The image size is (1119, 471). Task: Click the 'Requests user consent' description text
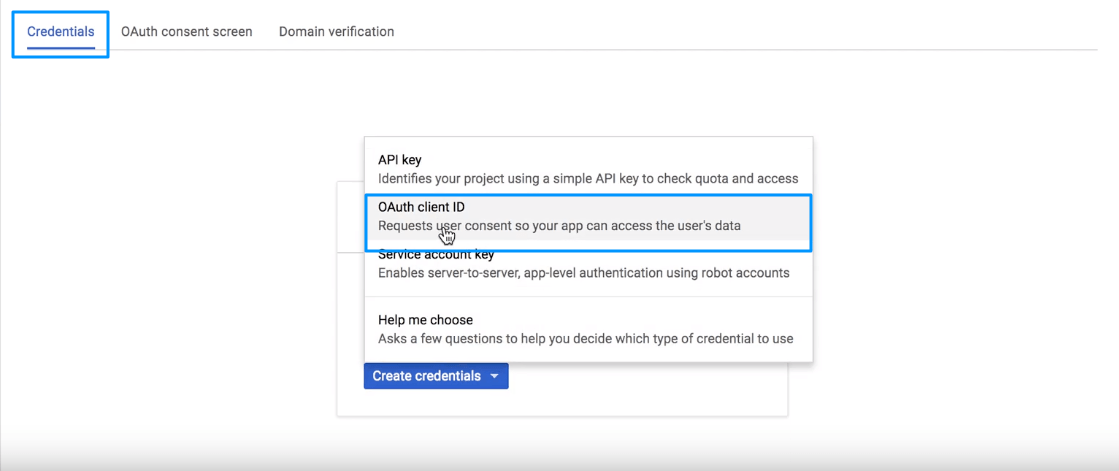(x=560, y=226)
